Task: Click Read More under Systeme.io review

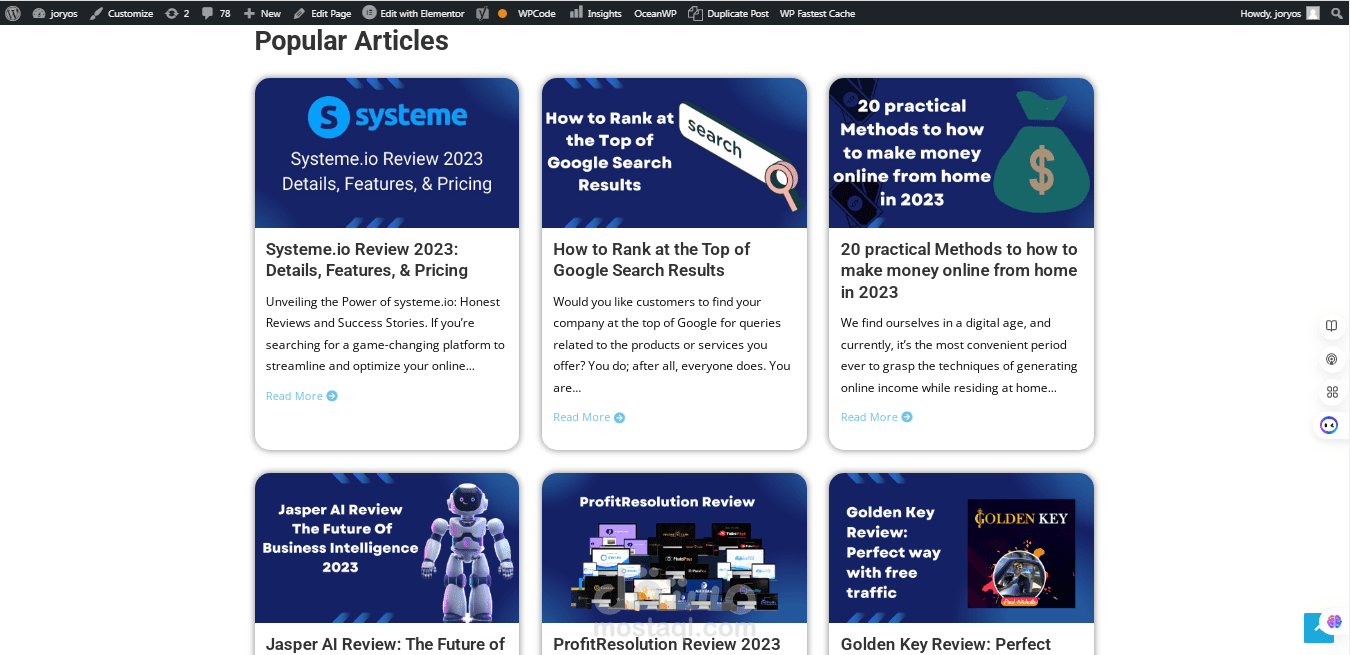Action: [302, 396]
